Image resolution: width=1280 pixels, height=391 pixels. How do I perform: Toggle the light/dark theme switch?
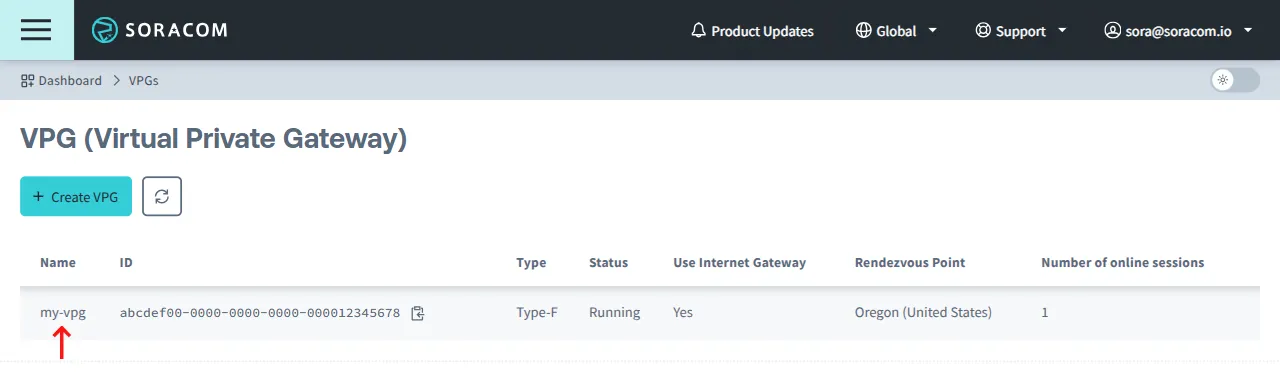1235,80
